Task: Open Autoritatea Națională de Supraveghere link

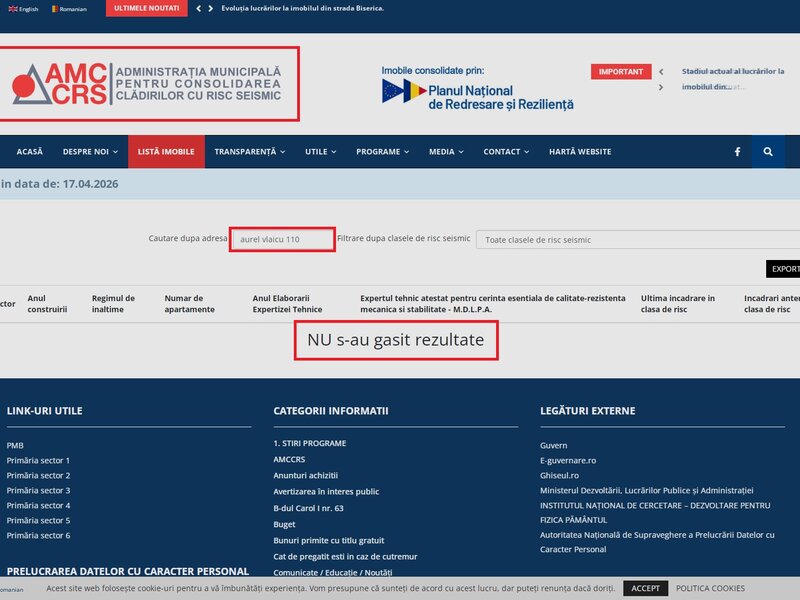Action: point(657,542)
